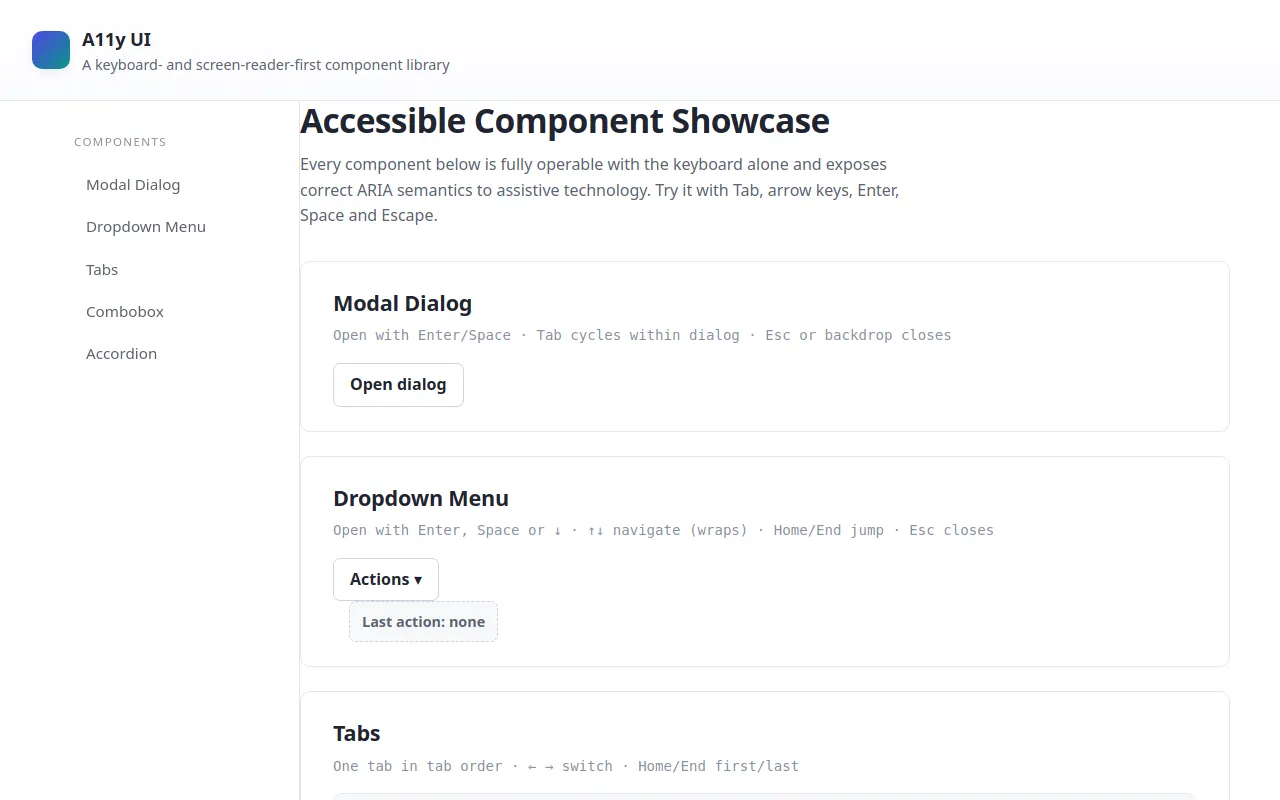Viewport: 1280px width, 800px height.
Task: Click the COMPONENTS sidebar label
Action: pyautogui.click(x=120, y=142)
